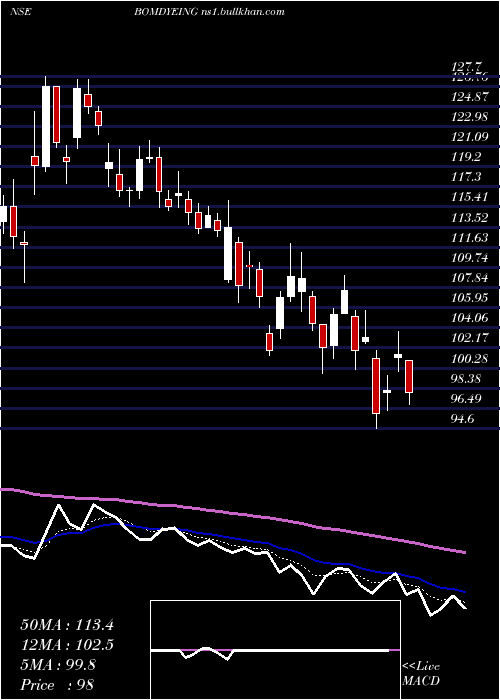
Task: Click the 119.2 price axis label
Action: (467, 157)
